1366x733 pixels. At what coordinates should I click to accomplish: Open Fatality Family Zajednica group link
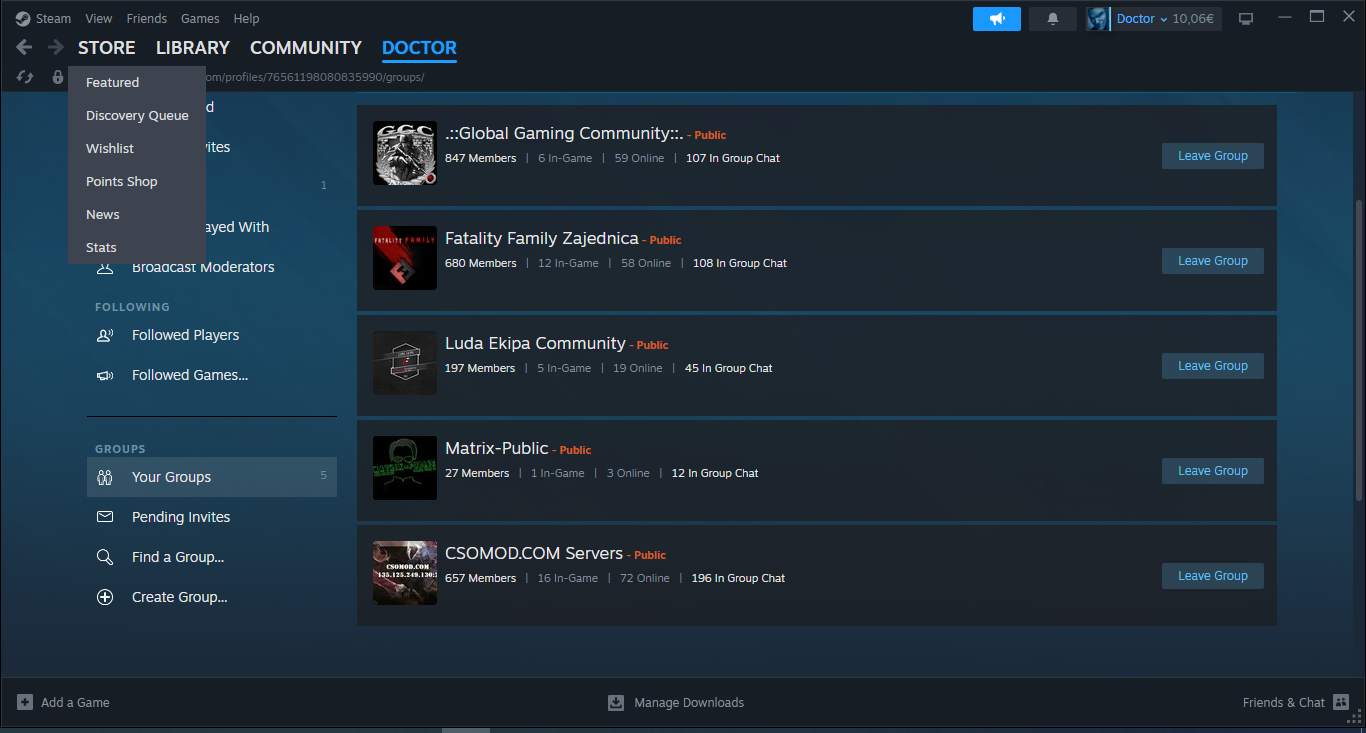click(x=541, y=238)
